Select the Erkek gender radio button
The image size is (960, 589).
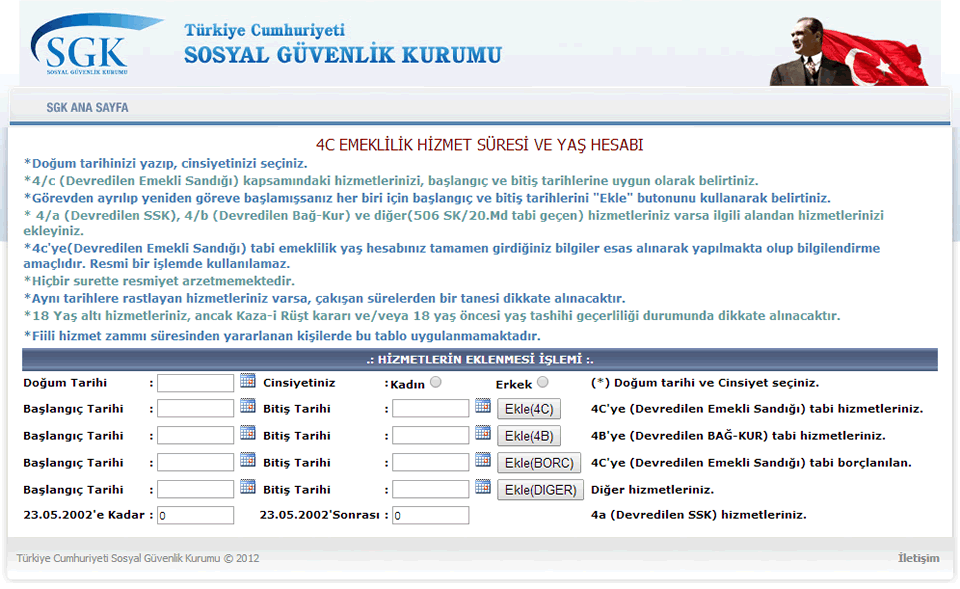(542, 382)
